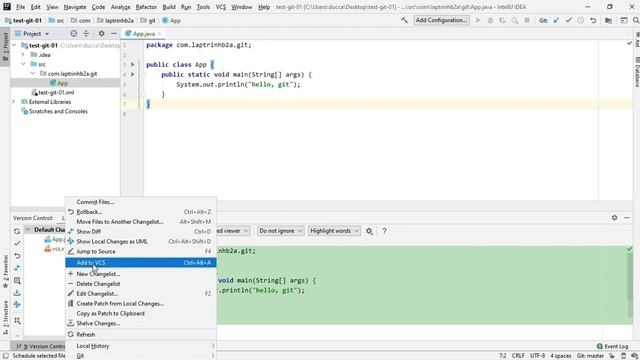Open the Refactor menu

(x=146, y=7)
